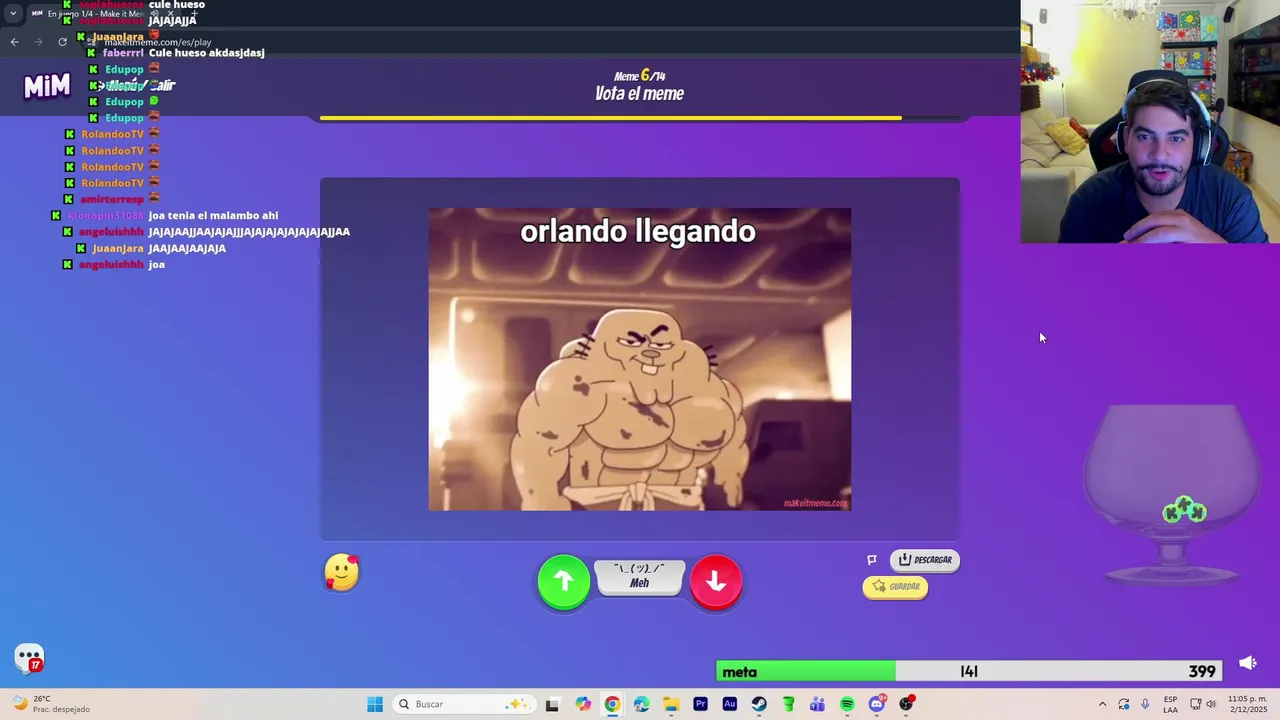Mute game sound with speaker icon
1280x720 pixels.
(1248, 663)
